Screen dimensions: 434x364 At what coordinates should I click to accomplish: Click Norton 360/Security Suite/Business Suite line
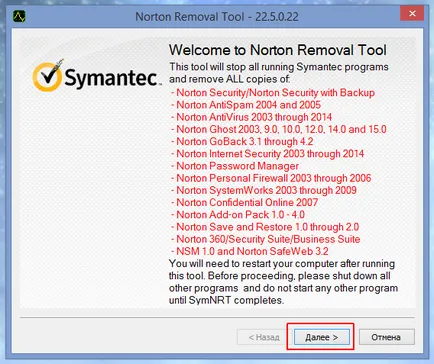(x=266, y=239)
